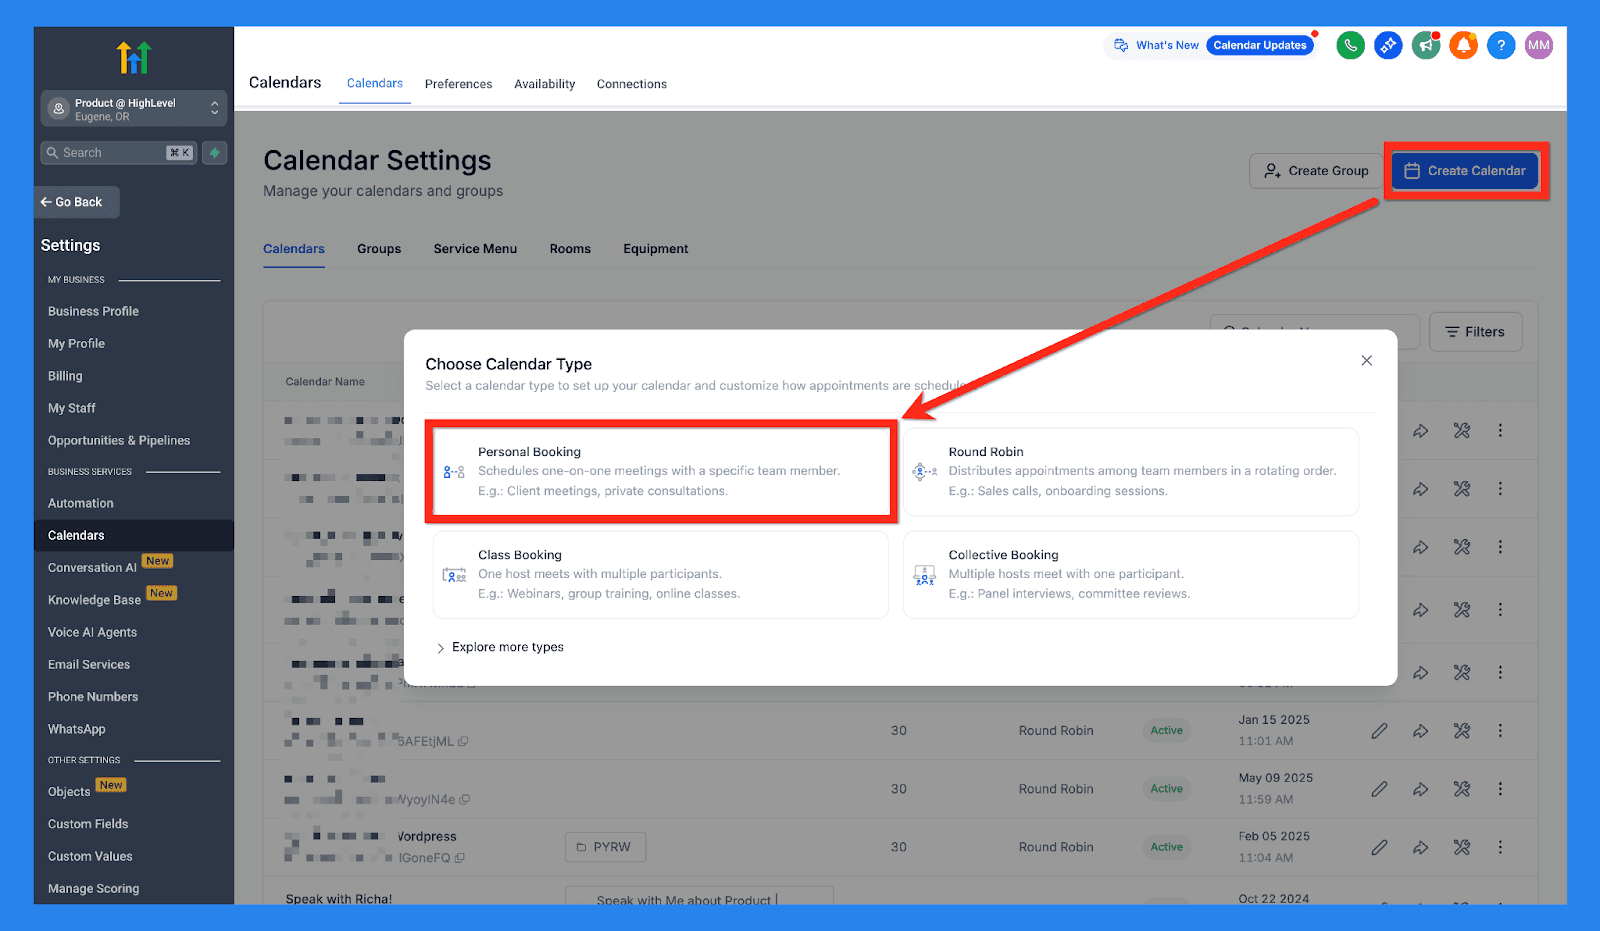
Task: Open My Staff settings
Action: click(x=72, y=408)
